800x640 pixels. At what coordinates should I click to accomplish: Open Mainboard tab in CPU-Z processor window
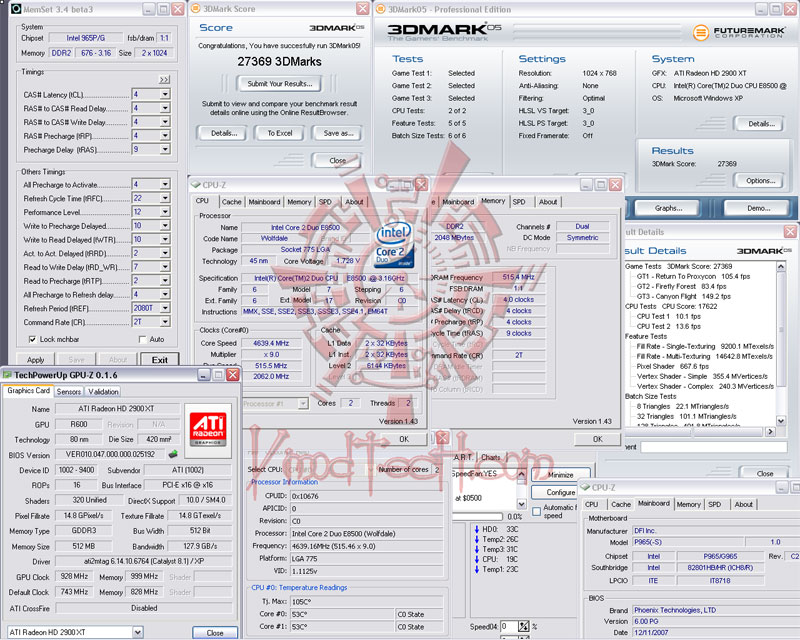[264, 202]
